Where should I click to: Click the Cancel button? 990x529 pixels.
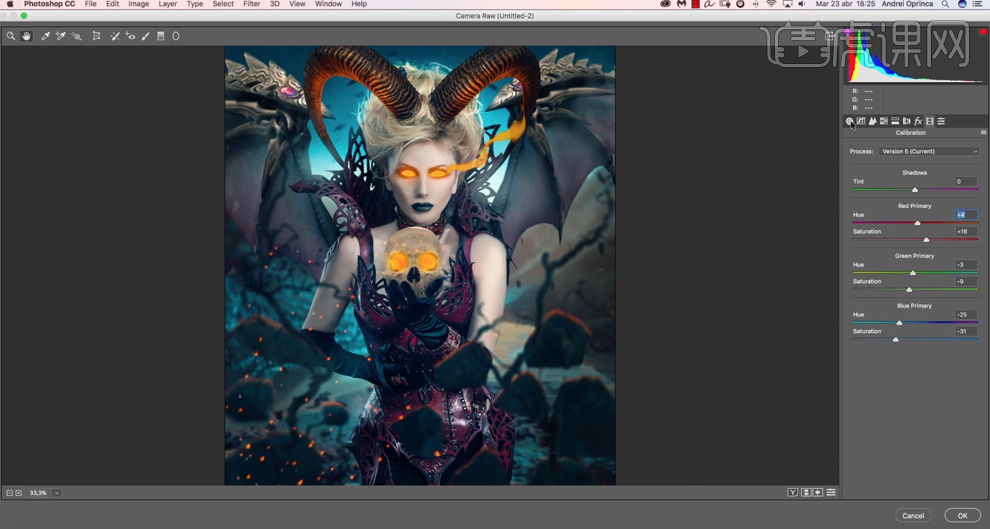[x=913, y=515]
